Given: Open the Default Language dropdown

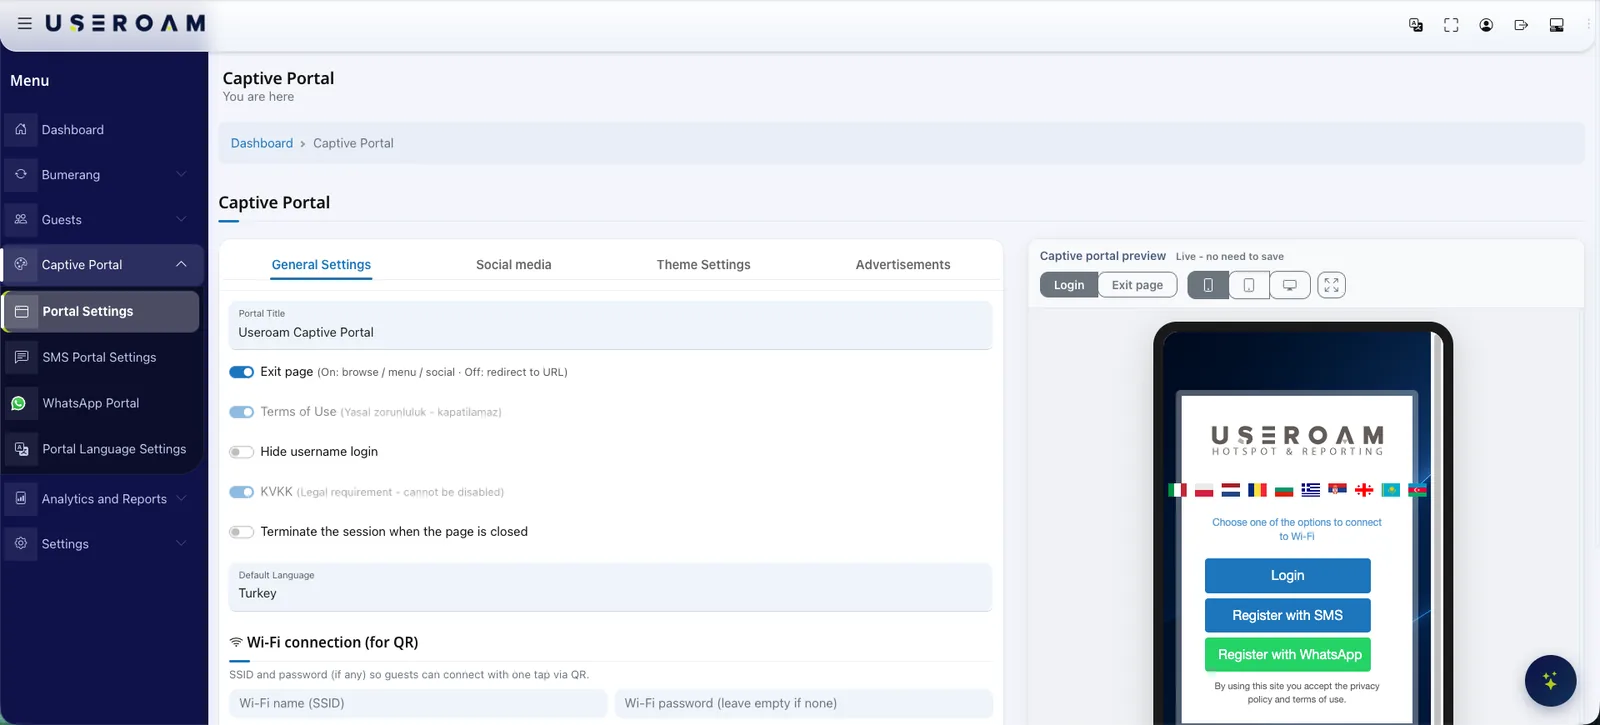Looking at the screenshot, I should [x=610, y=586].
